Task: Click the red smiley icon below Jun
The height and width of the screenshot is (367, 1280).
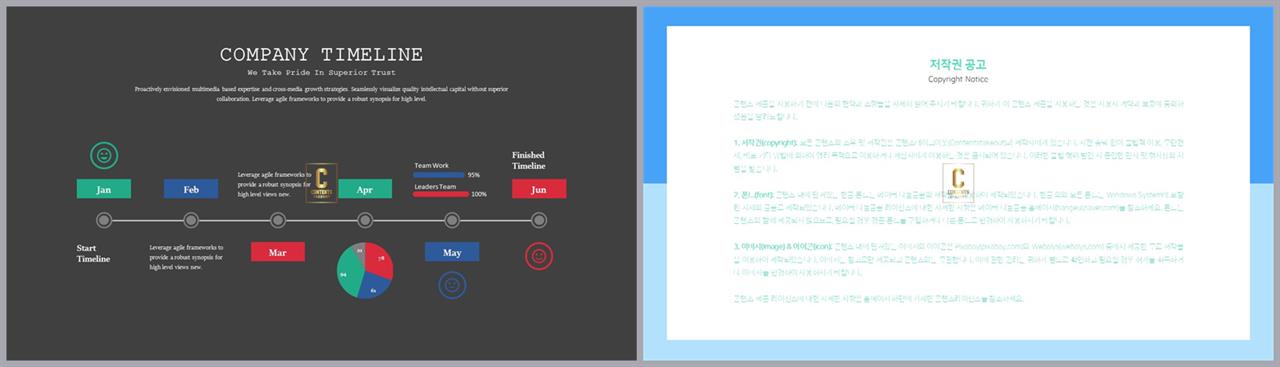Action: click(x=539, y=256)
